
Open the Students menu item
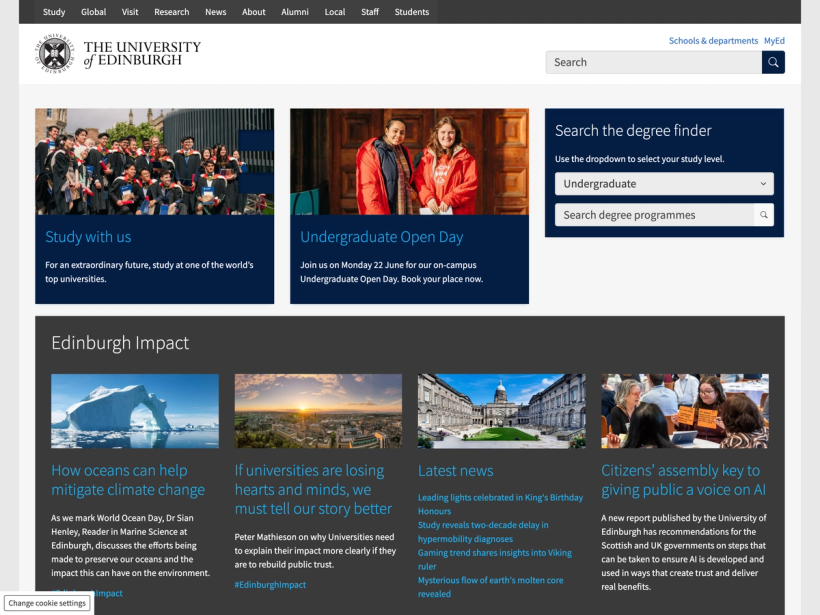[x=412, y=12]
